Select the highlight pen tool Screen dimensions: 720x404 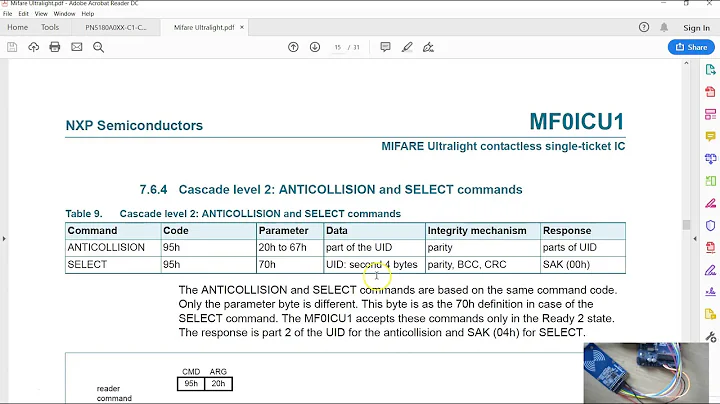407,47
